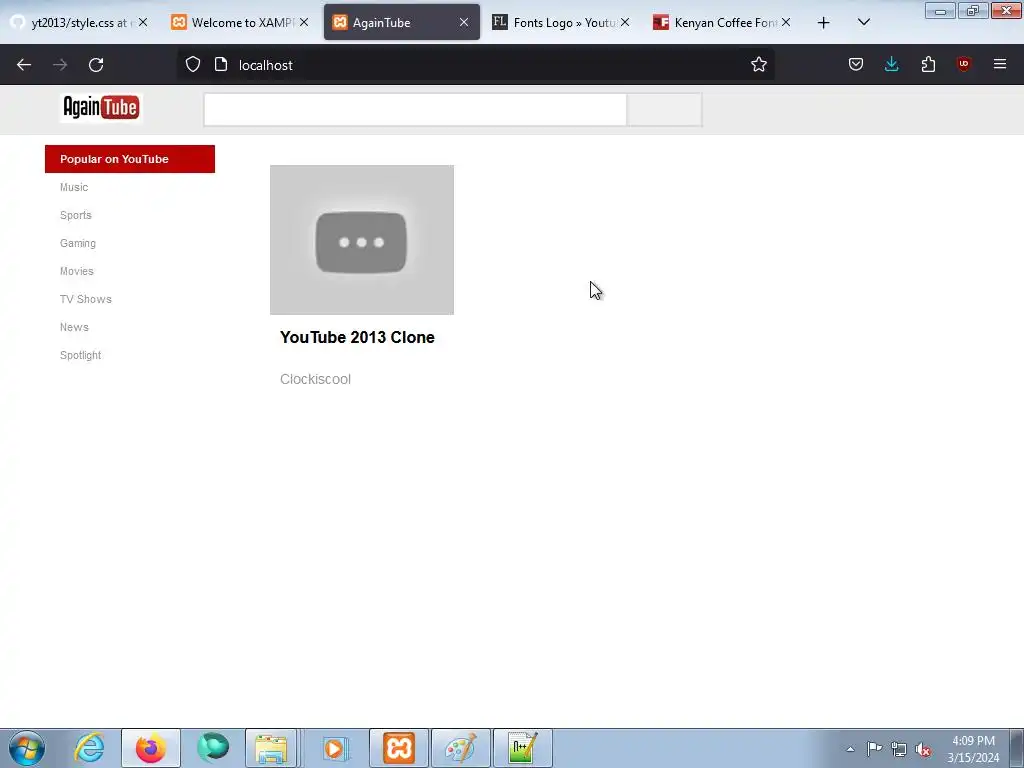1024x768 pixels.
Task: Open the YouTube 2013 Clone video title
Action: click(x=357, y=337)
